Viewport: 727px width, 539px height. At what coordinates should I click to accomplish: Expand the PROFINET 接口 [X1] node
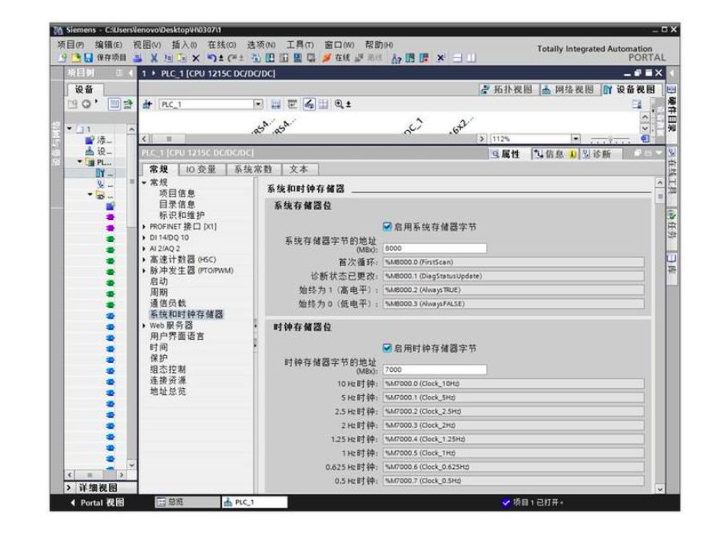click(x=144, y=227)
